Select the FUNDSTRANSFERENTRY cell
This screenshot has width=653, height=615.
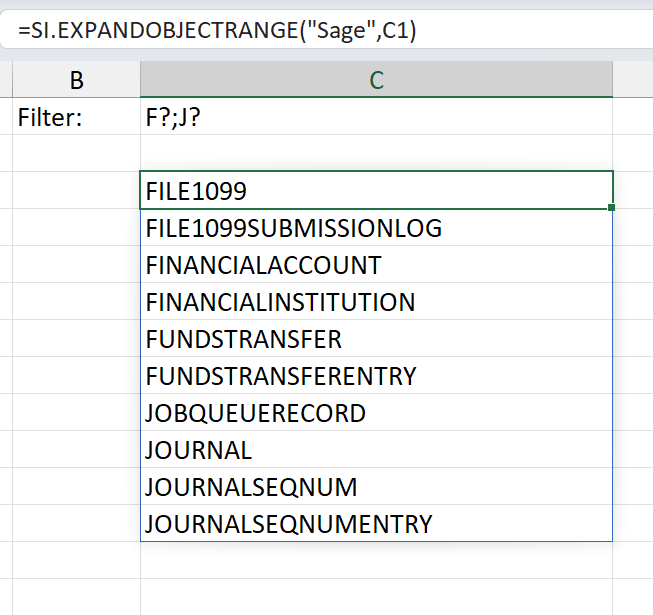tap(376, 375)
